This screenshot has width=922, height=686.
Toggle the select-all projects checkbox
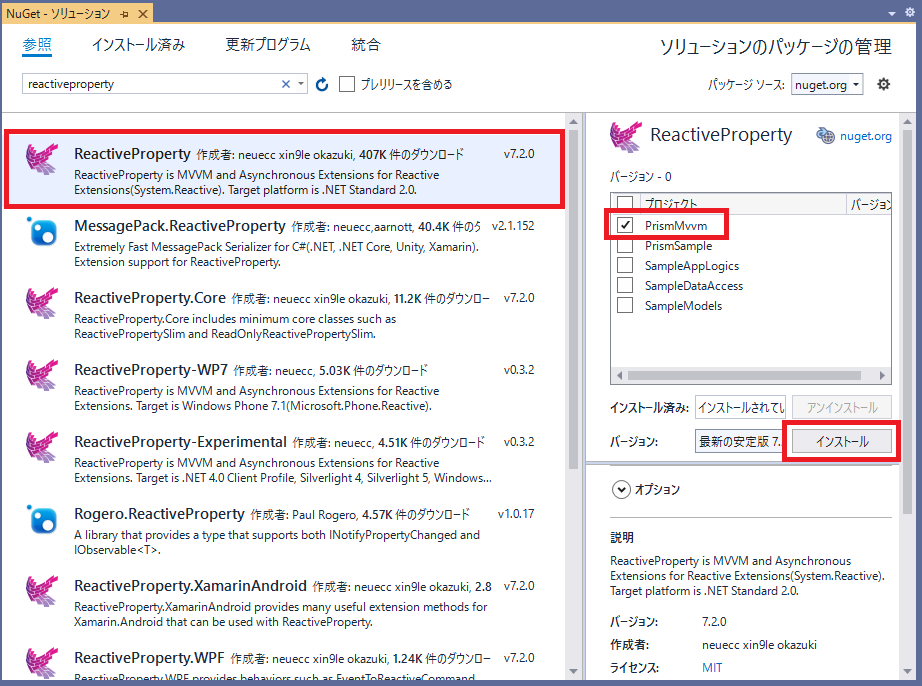[625, 203]
